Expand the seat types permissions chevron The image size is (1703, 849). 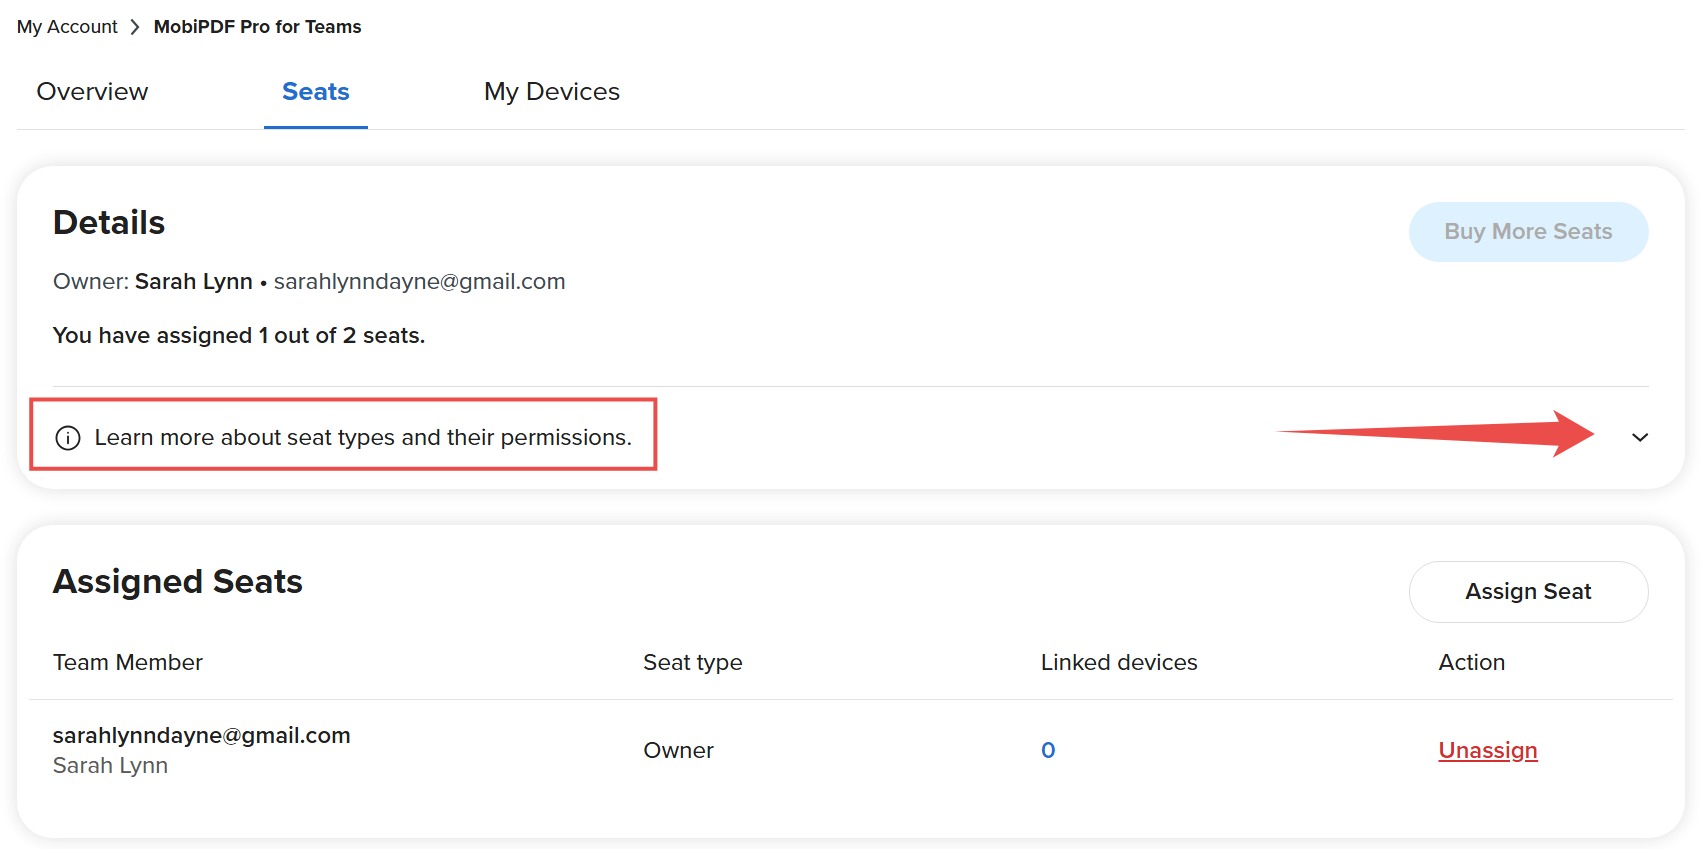click(1640, 437)
